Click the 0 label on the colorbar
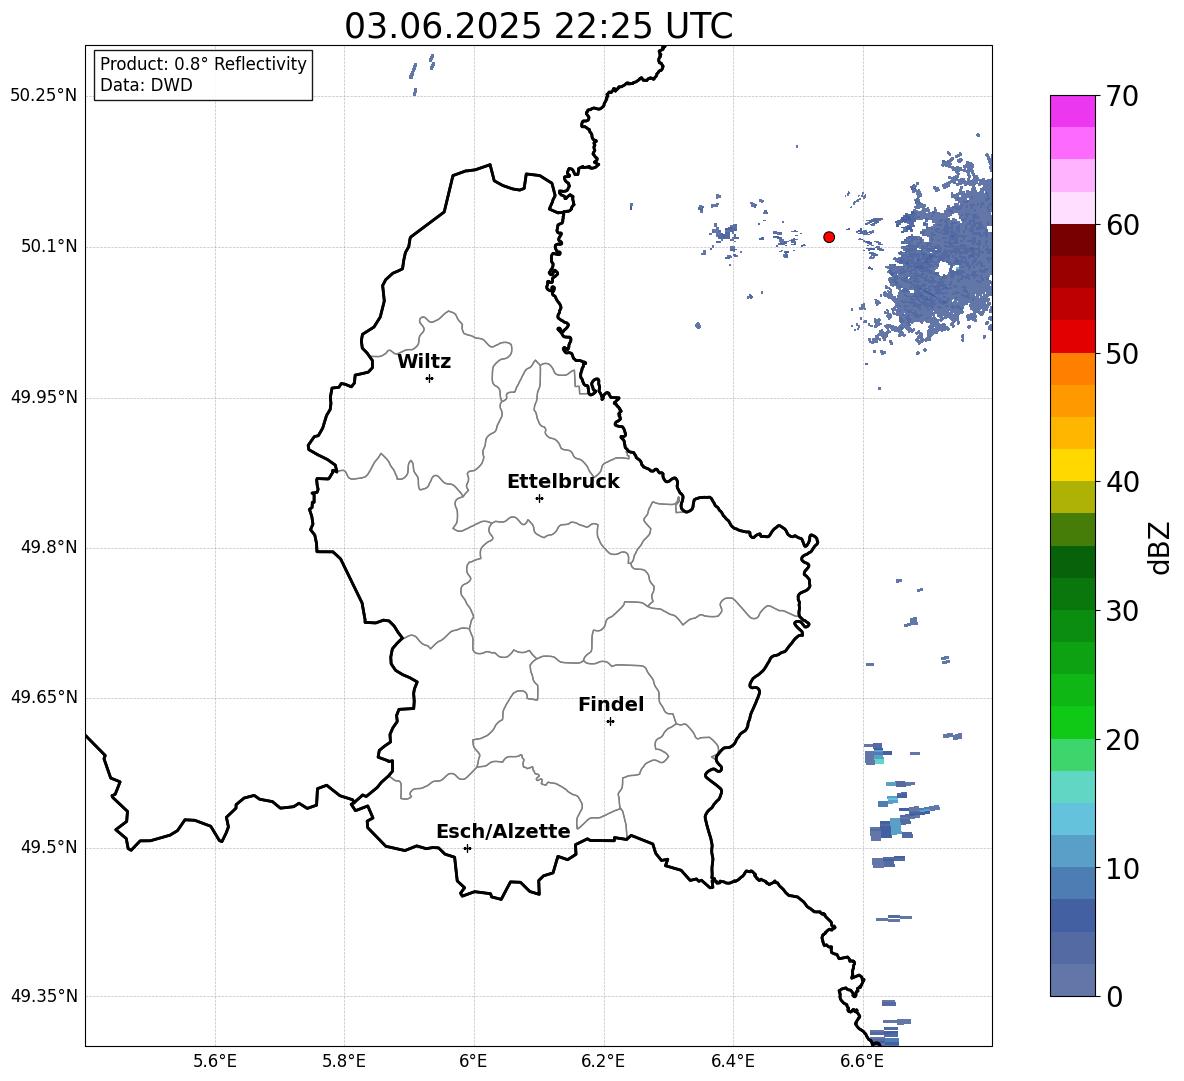Screen dimensions: 1184x1081 tap(1114, 996)
